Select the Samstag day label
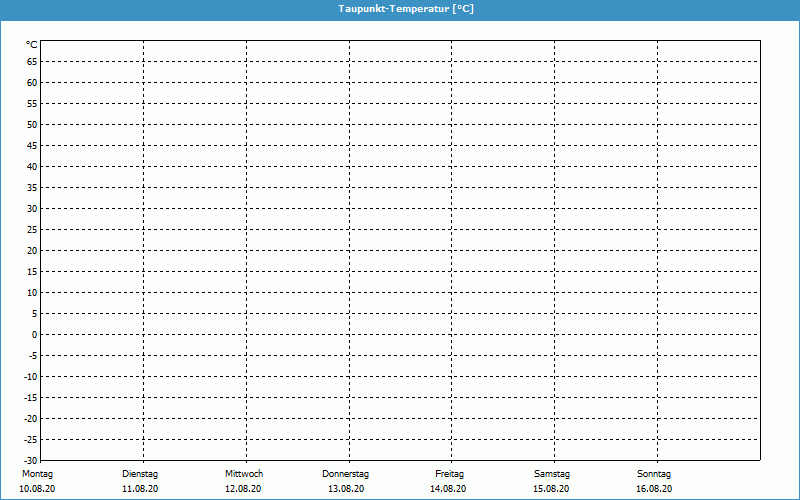 pos(552,473)
